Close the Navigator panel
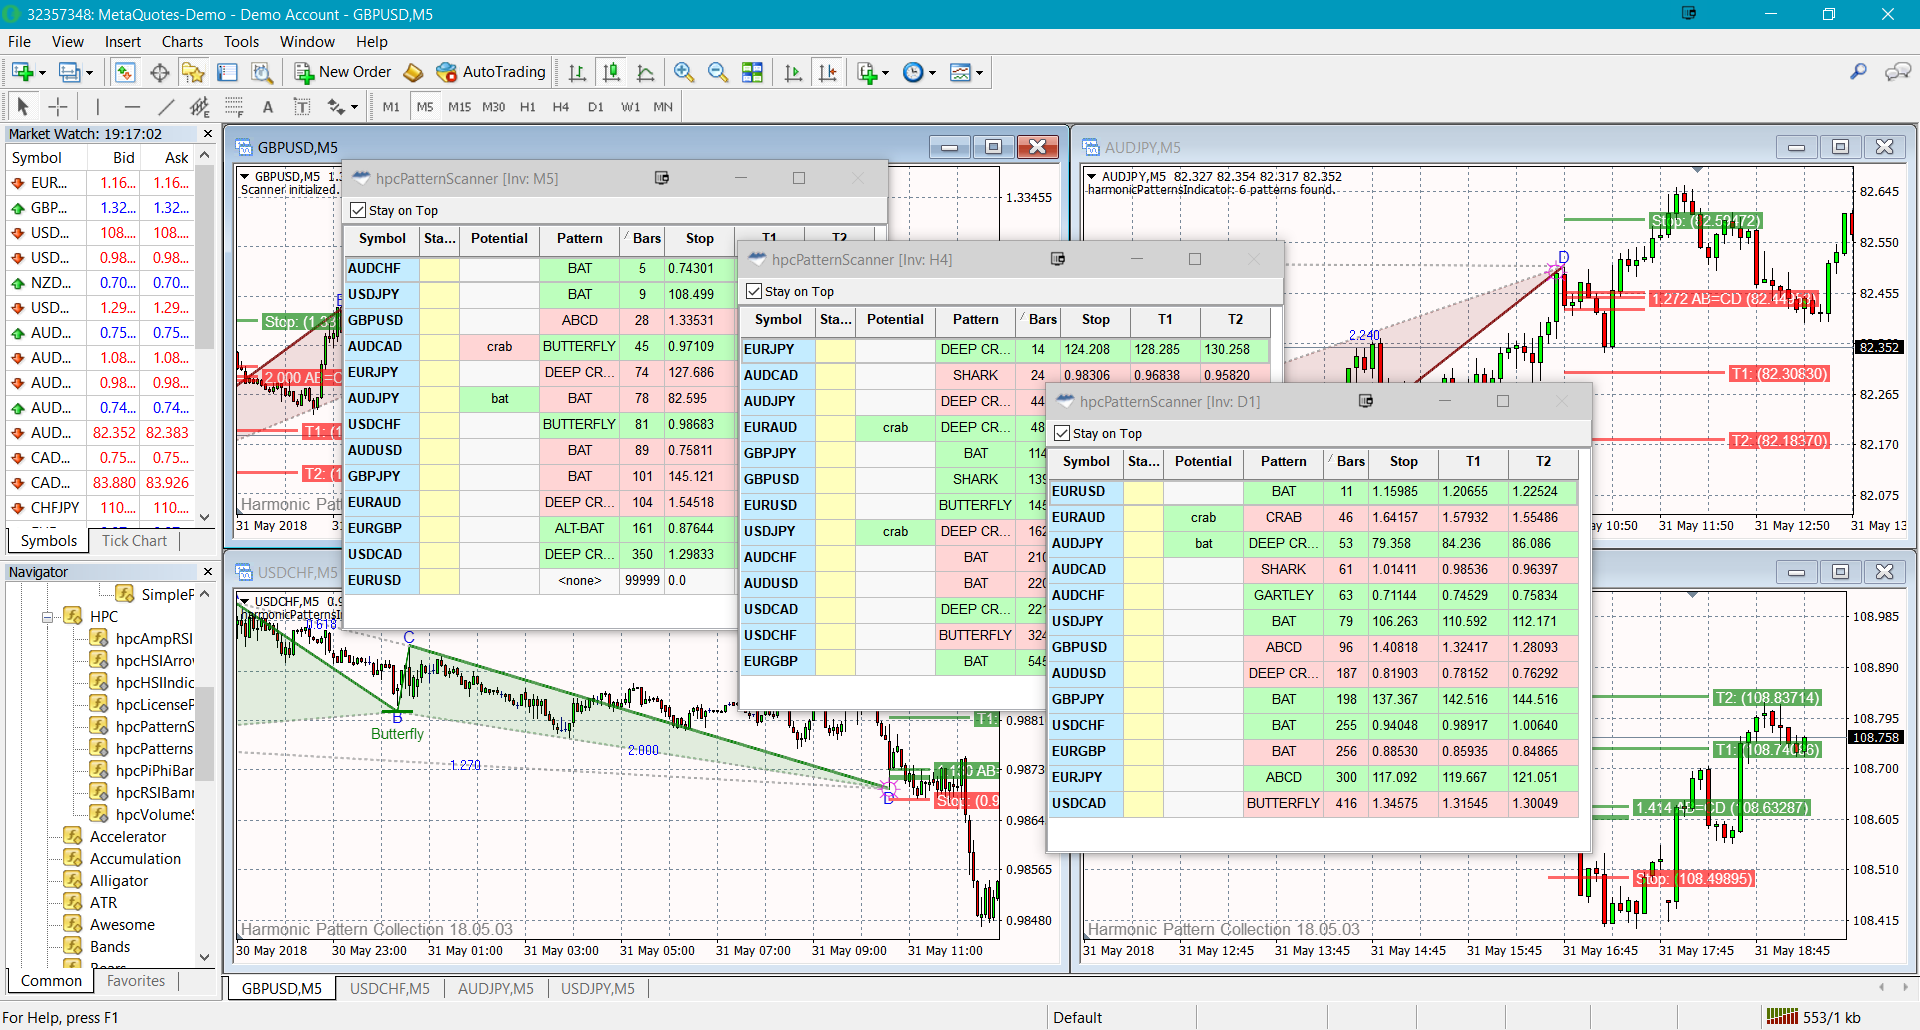Viewport: 1920px width, 1030px height. [x=208, y=571]
